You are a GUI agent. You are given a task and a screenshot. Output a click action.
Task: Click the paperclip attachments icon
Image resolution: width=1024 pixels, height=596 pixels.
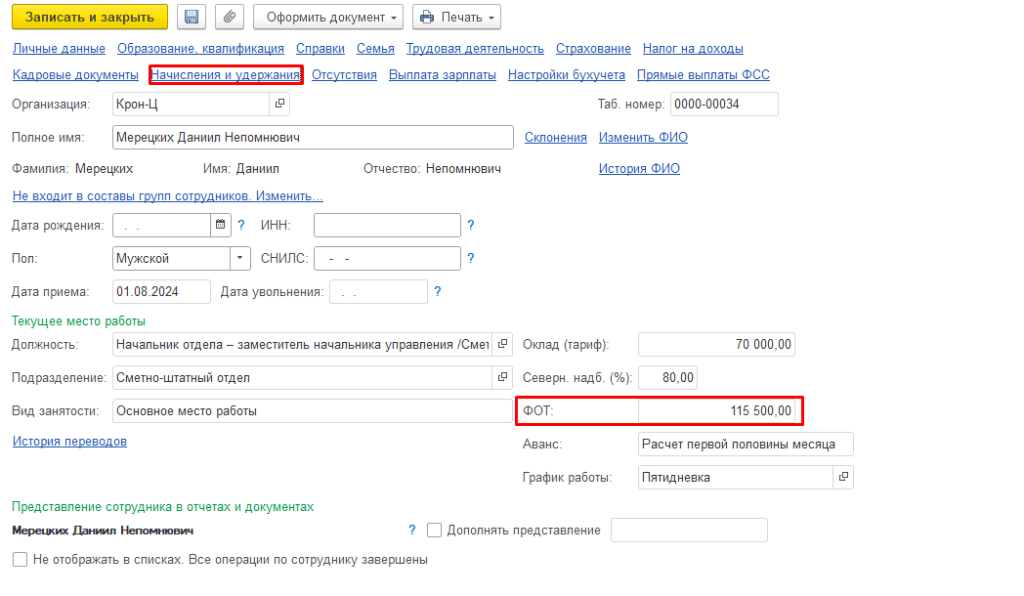[x=230, y=17]
